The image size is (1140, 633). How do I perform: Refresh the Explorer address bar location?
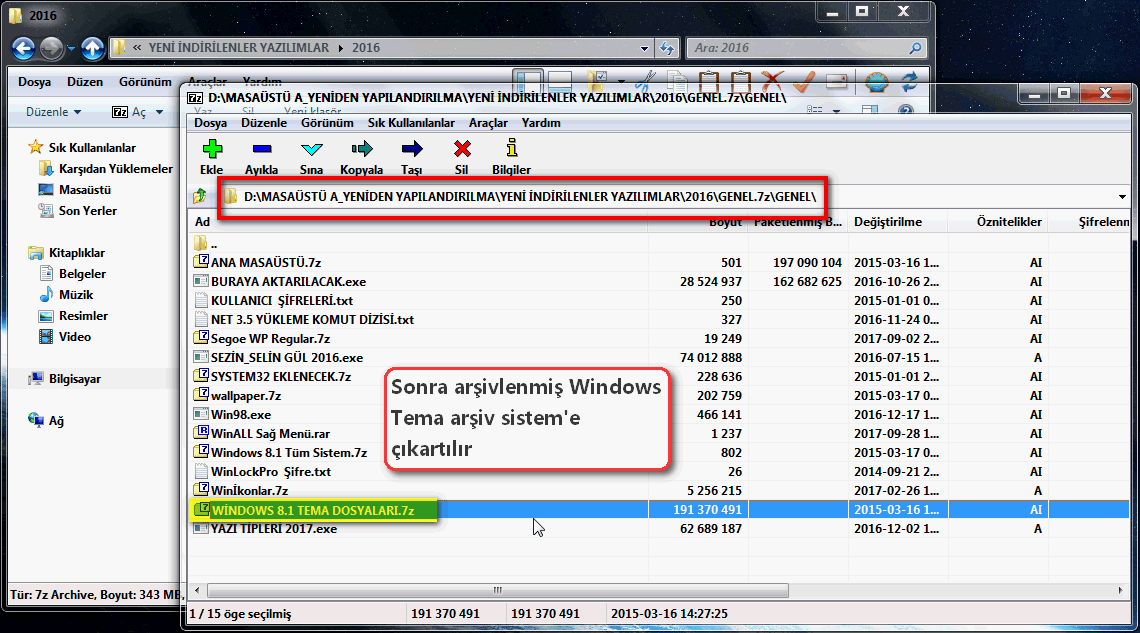[x=667, y=48]
